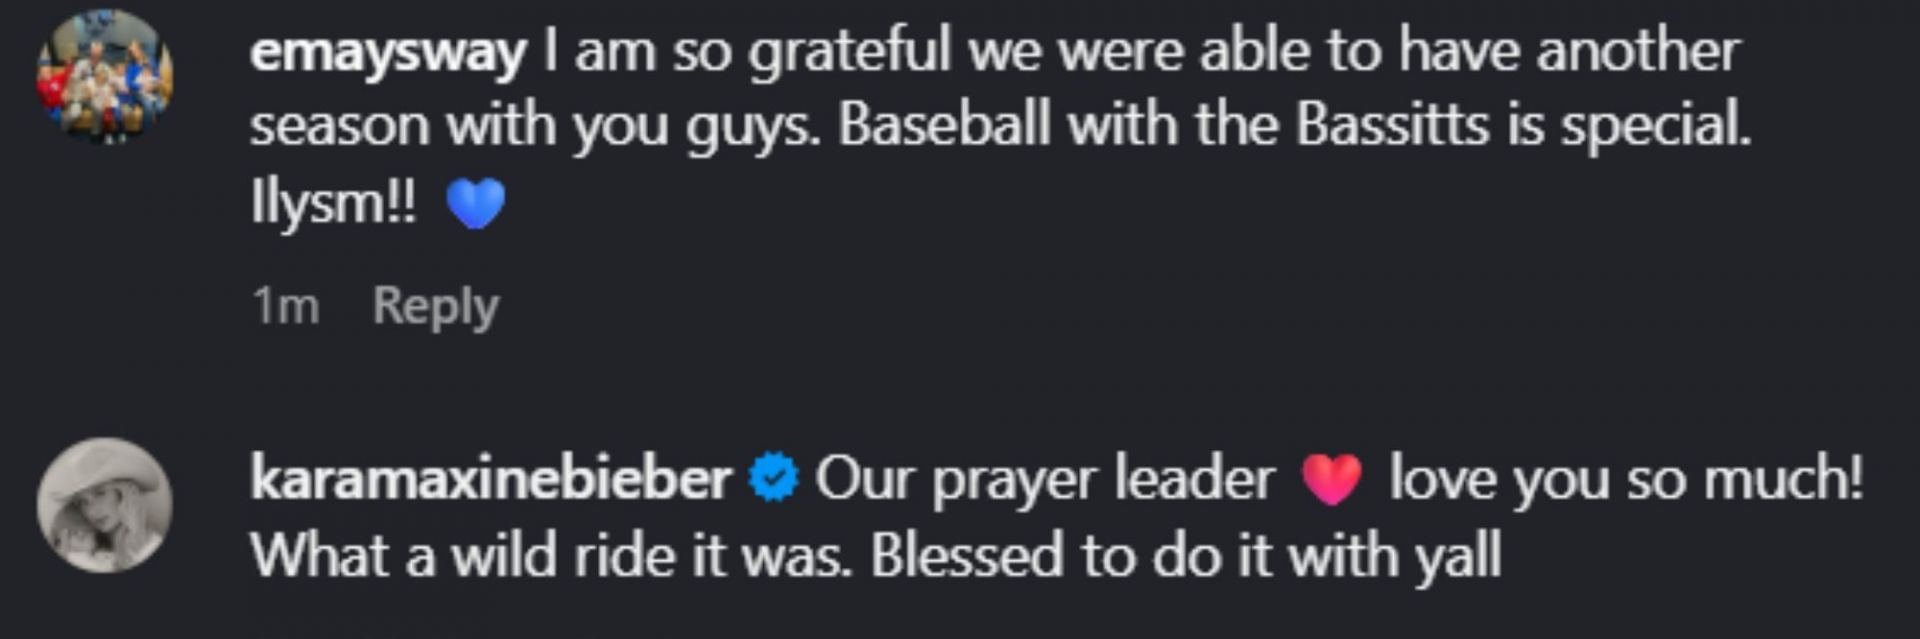Click the "Ilysm!!" text
Viewport: 1920px width, 639px height.
click(333, 203)
